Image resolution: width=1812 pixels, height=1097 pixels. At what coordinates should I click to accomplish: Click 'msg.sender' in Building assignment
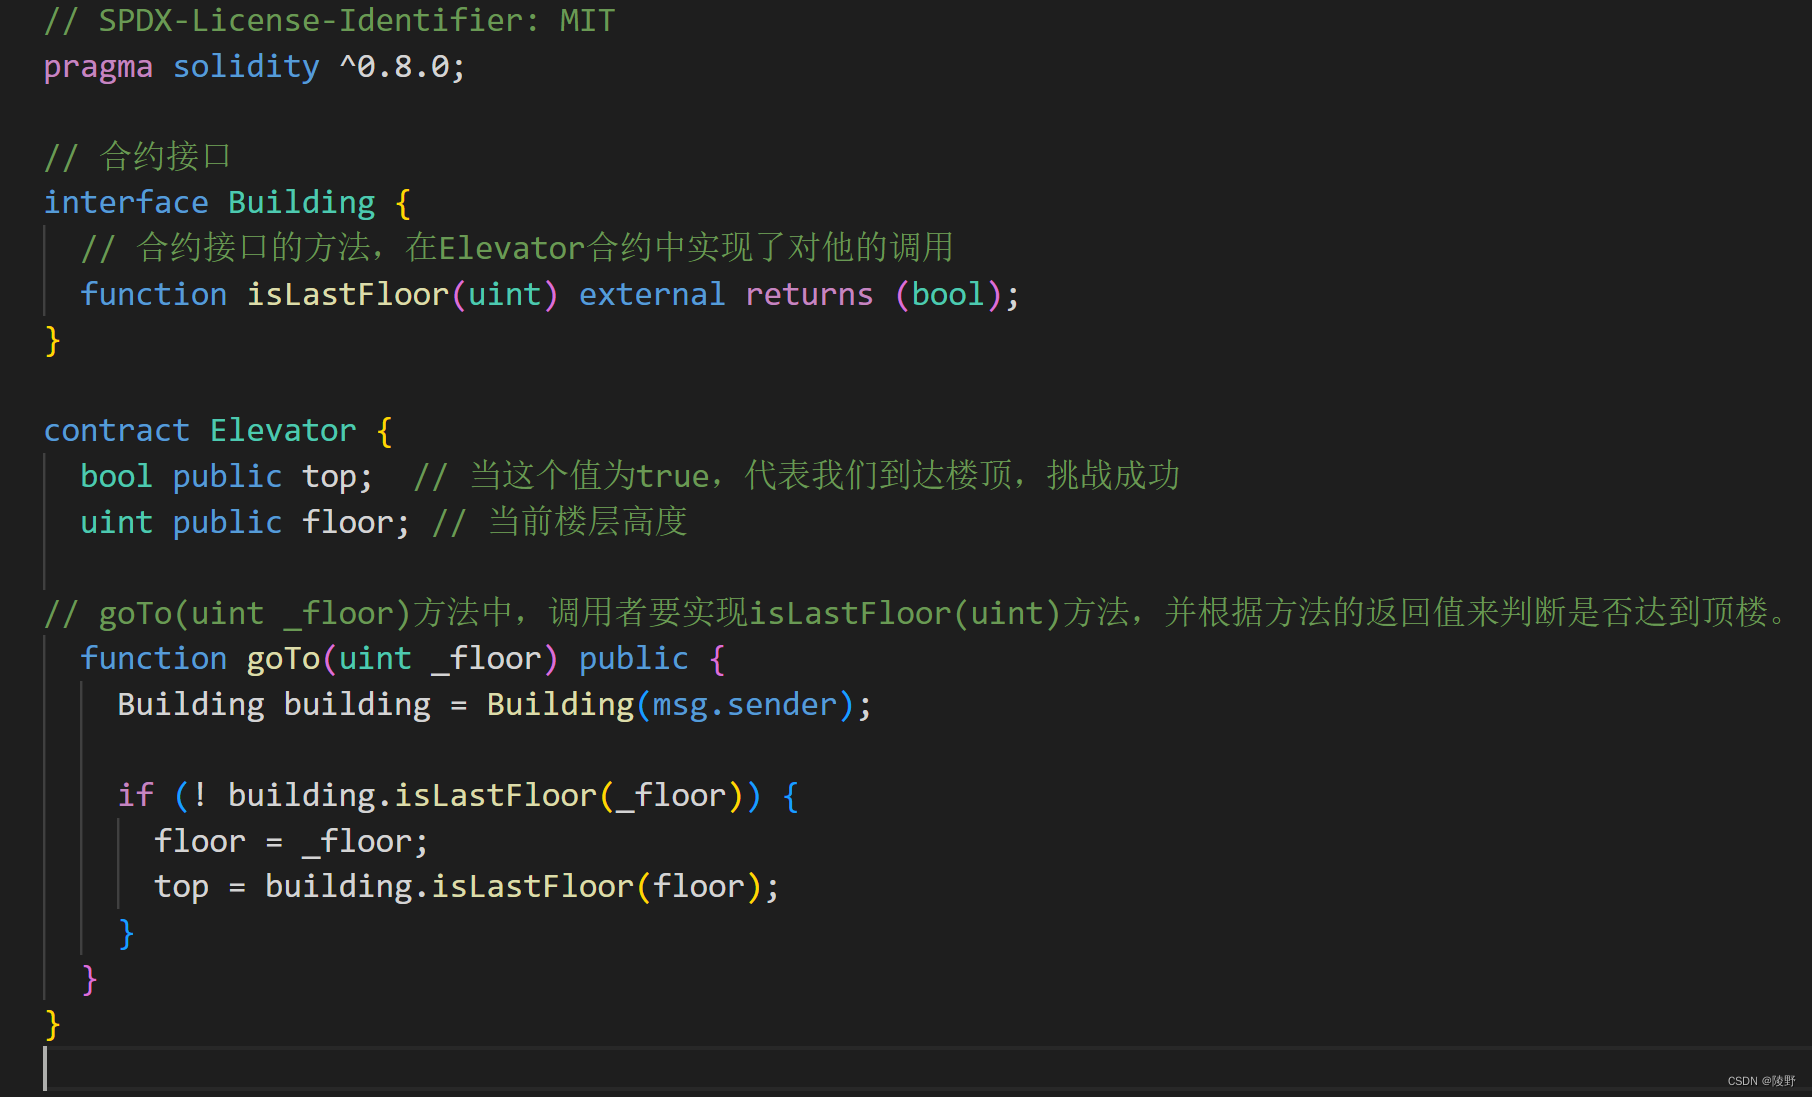tap(745, 705)
